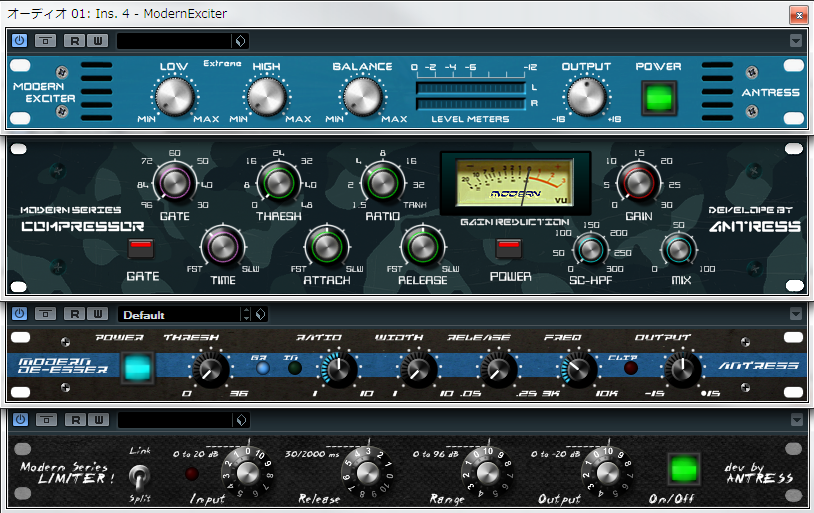This screenshot has height=513, width=814.
Task: Click the left-most square button on Limiter header
Action: 46,420
